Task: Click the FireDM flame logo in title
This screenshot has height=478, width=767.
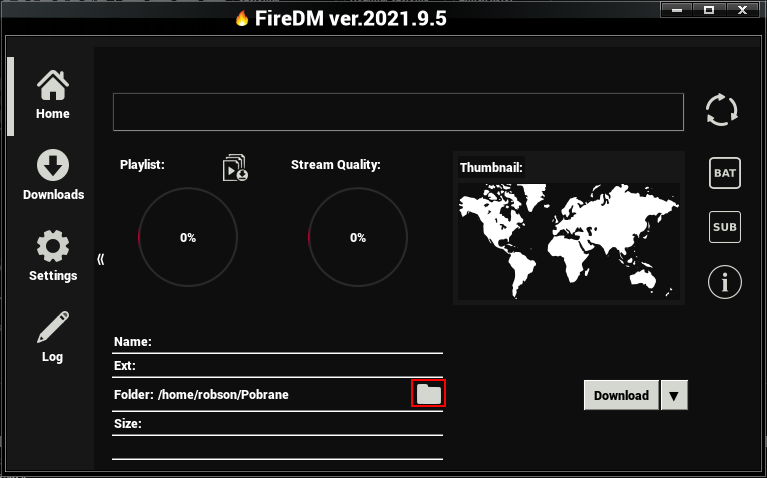Action: 242,19
